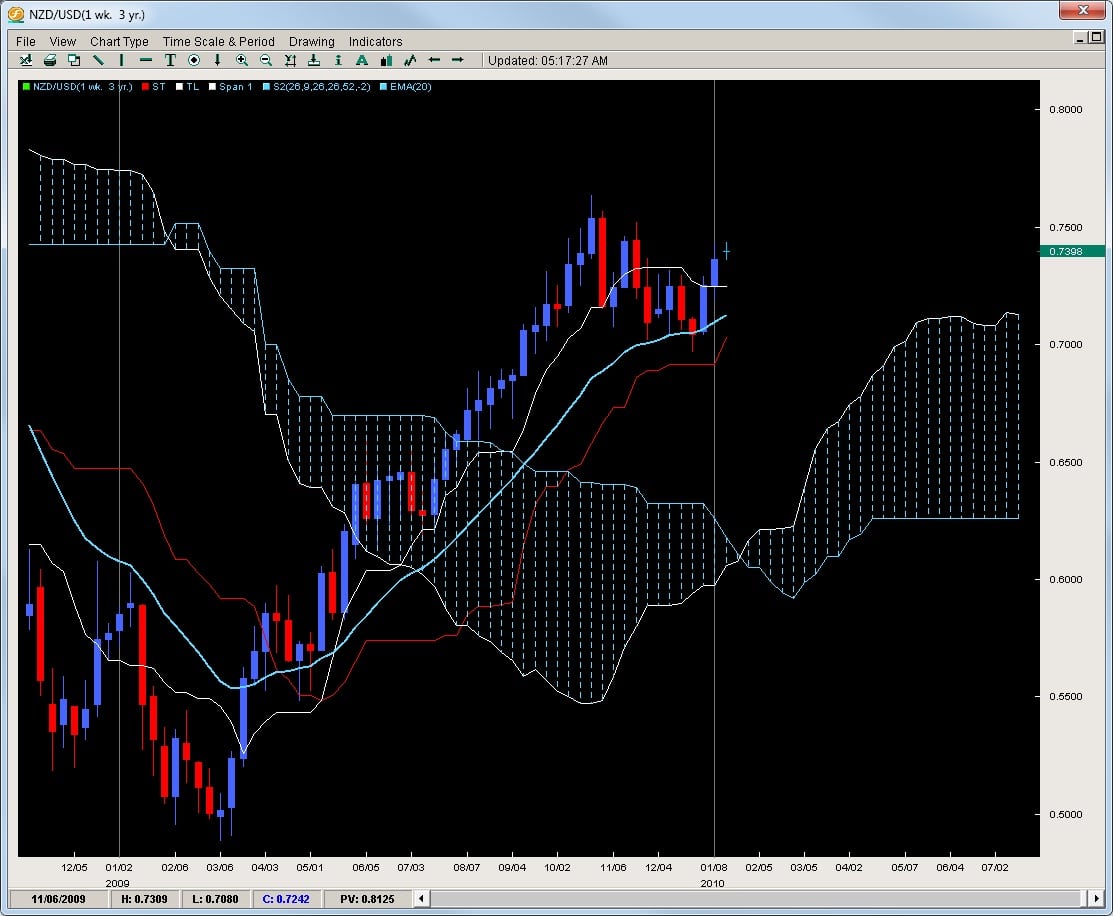Click the NZD/USD window title icon
The height and width of the screenshot is (916, 1113).
(16, 14)
